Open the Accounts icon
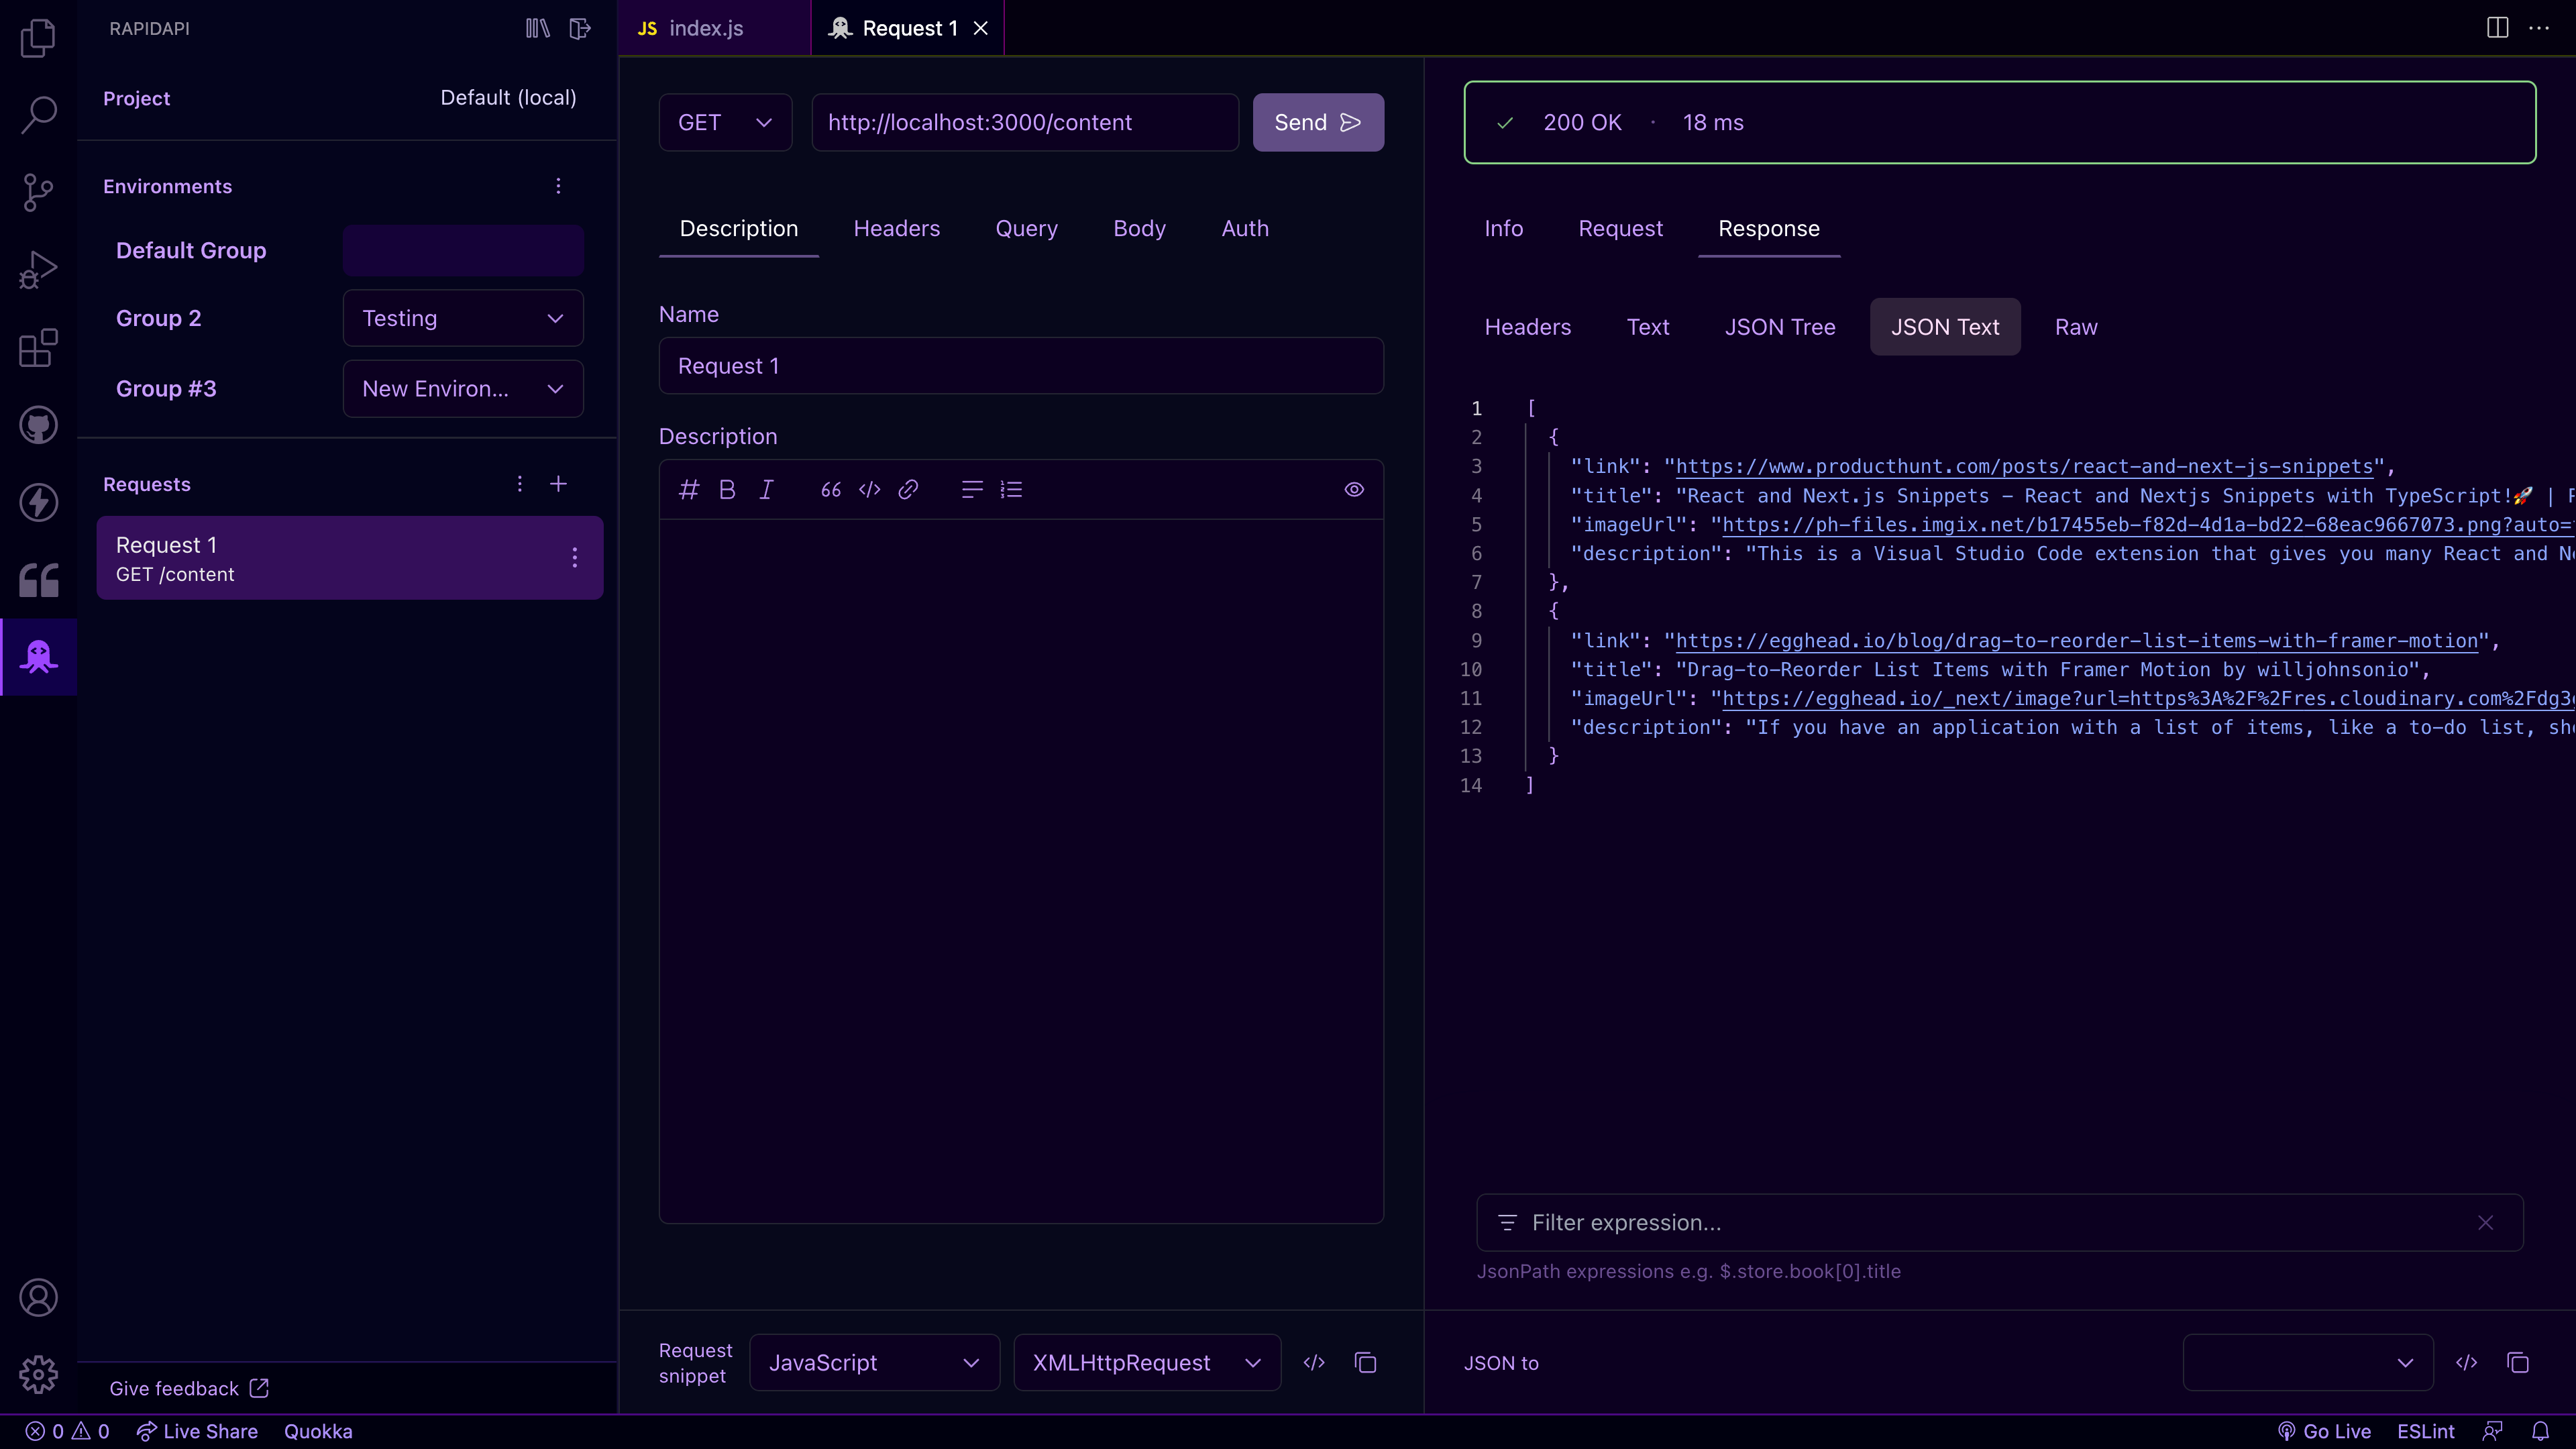 (x=38, y=1297)
